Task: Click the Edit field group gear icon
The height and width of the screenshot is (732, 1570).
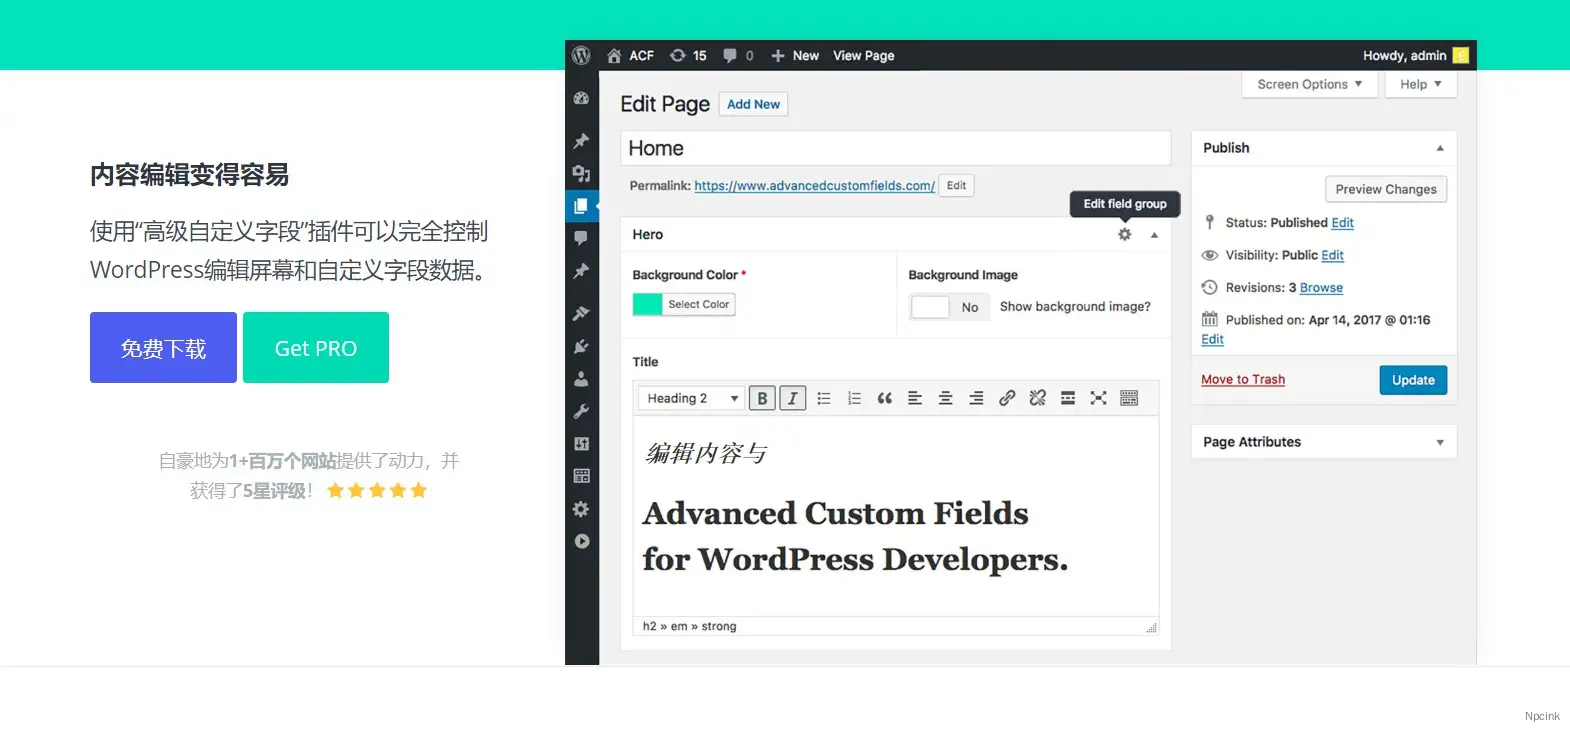Action: [1125, 234]
